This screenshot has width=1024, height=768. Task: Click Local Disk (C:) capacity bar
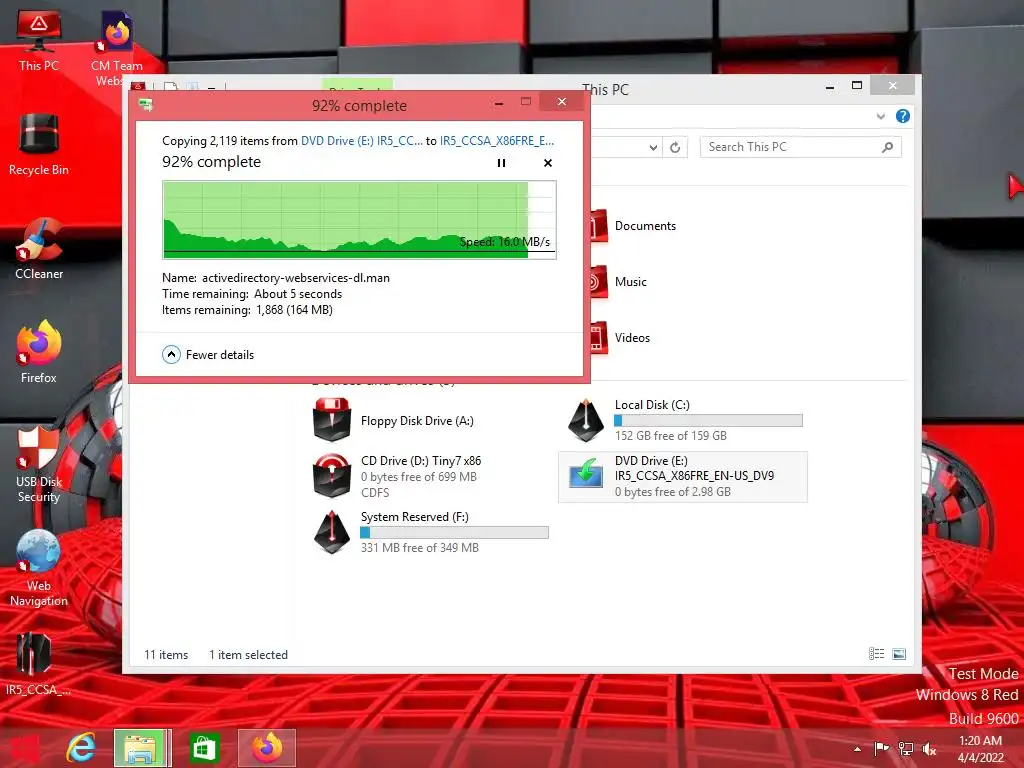tap(709, 421)
